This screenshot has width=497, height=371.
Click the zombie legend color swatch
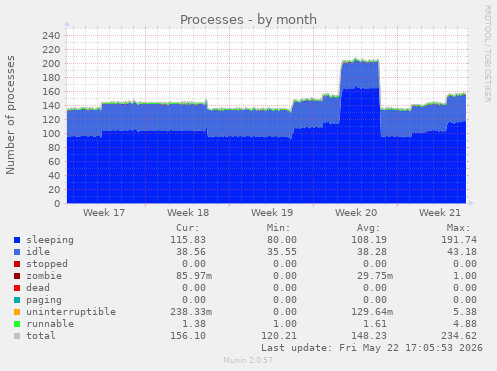tap(17, 276)
